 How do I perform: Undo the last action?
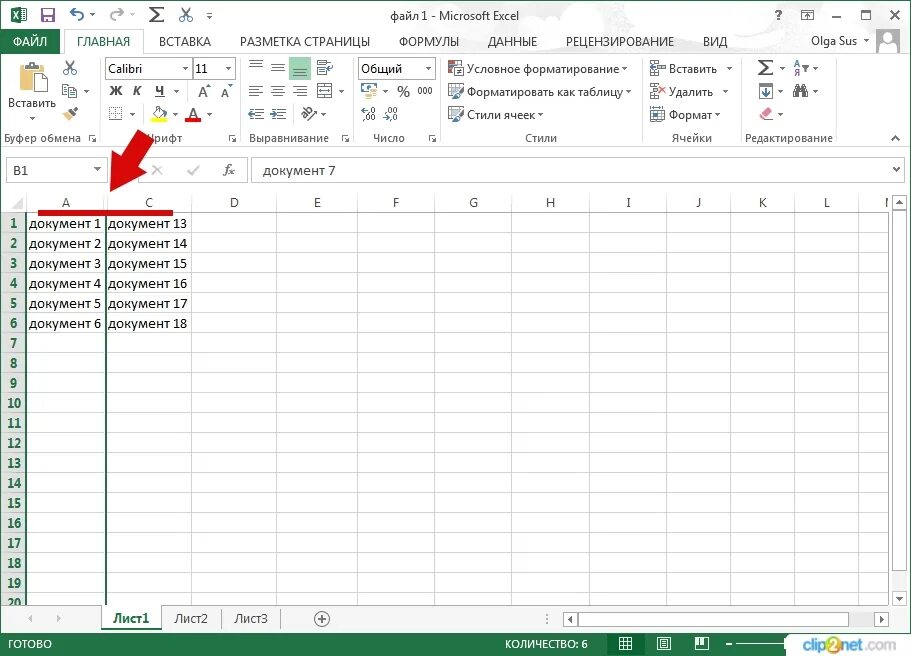(77, 15)
